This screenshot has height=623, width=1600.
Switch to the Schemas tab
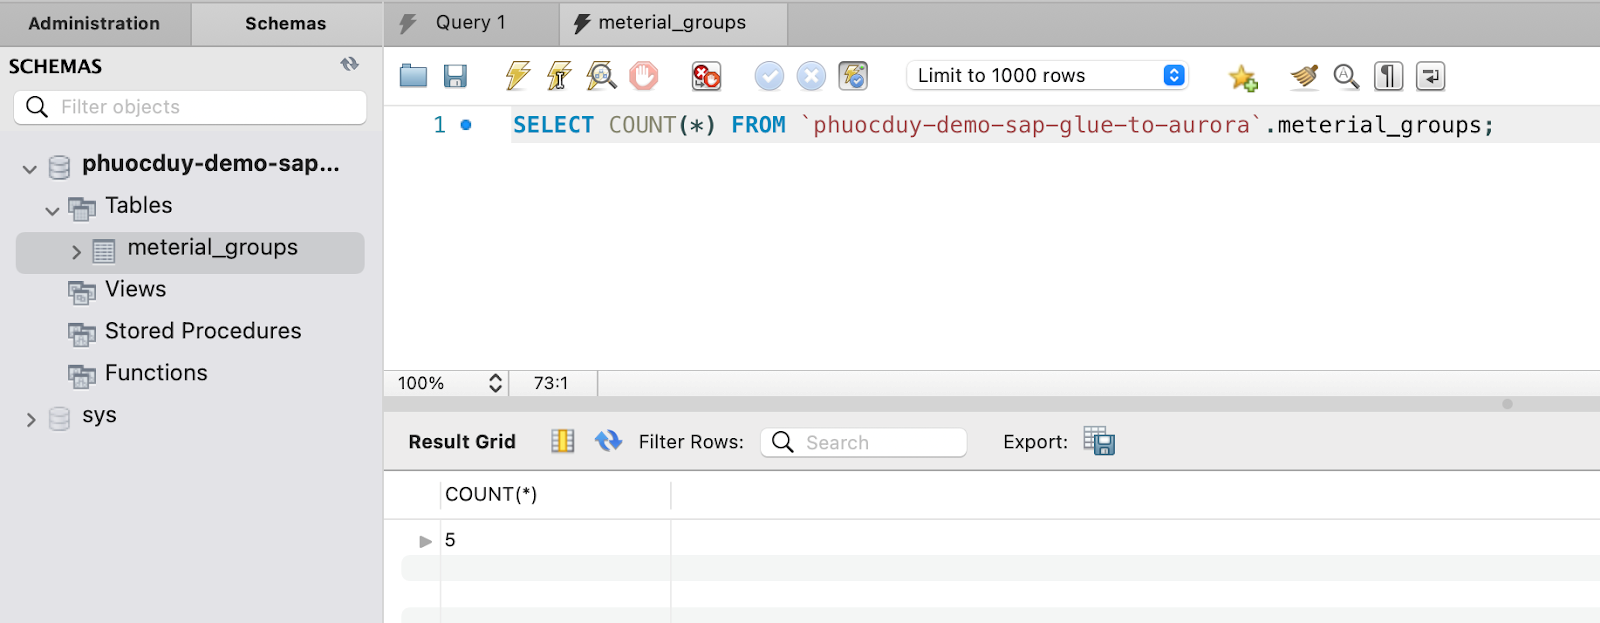coord(286,23)
